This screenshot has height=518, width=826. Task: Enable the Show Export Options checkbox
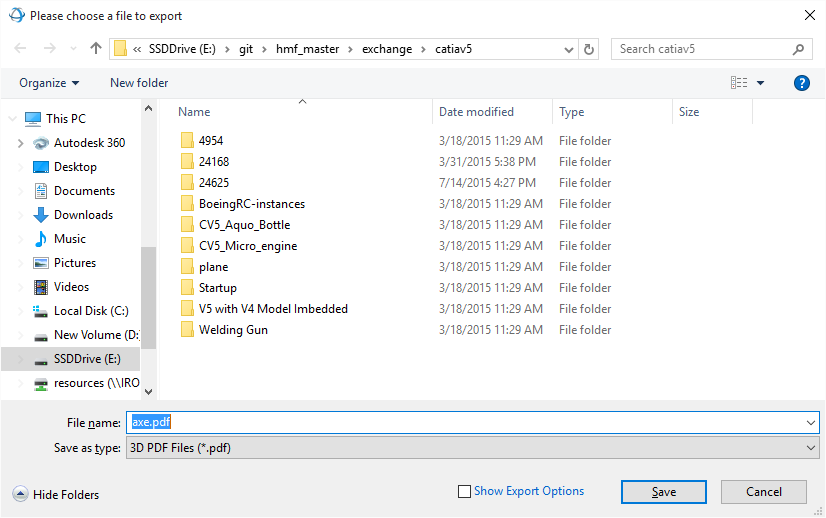464,491
